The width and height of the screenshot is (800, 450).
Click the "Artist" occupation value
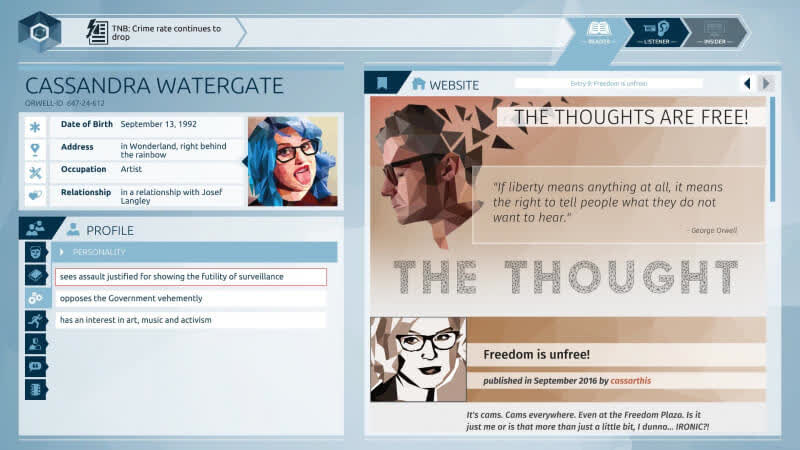(x=131, y=169)
